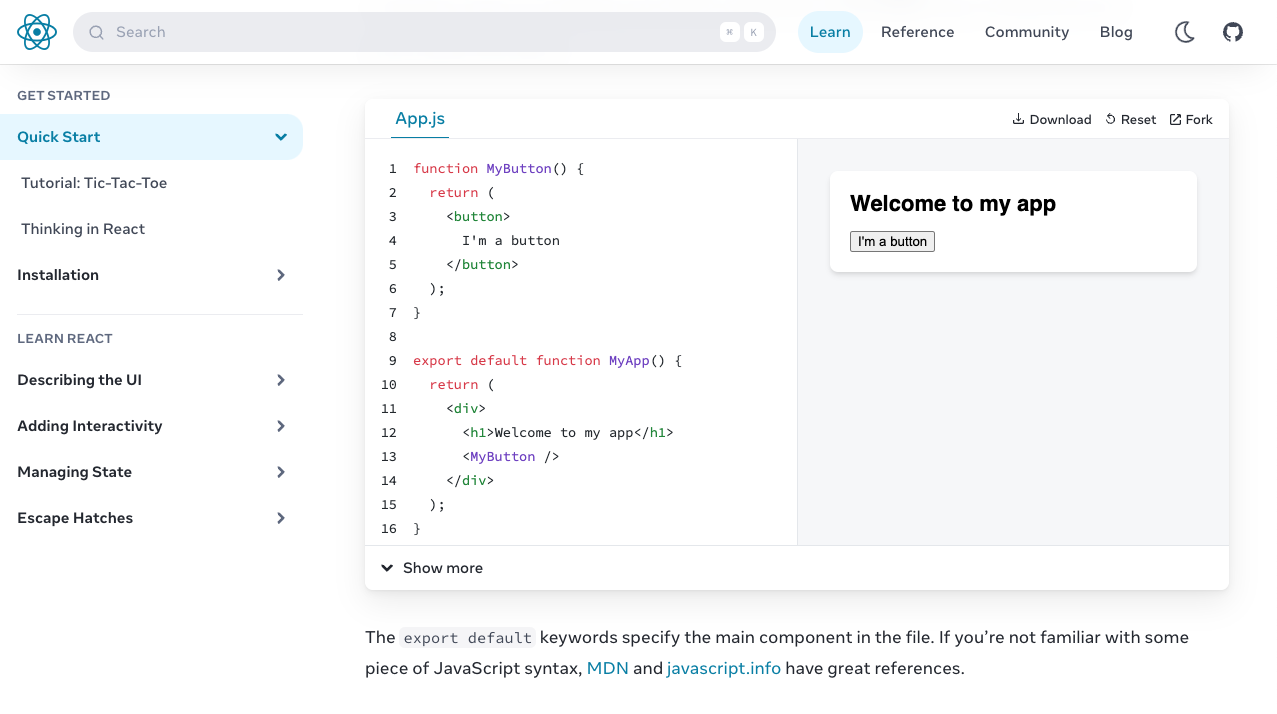Switch to the Reference tab
1277x714 pixels.
(x=917, y=31)
